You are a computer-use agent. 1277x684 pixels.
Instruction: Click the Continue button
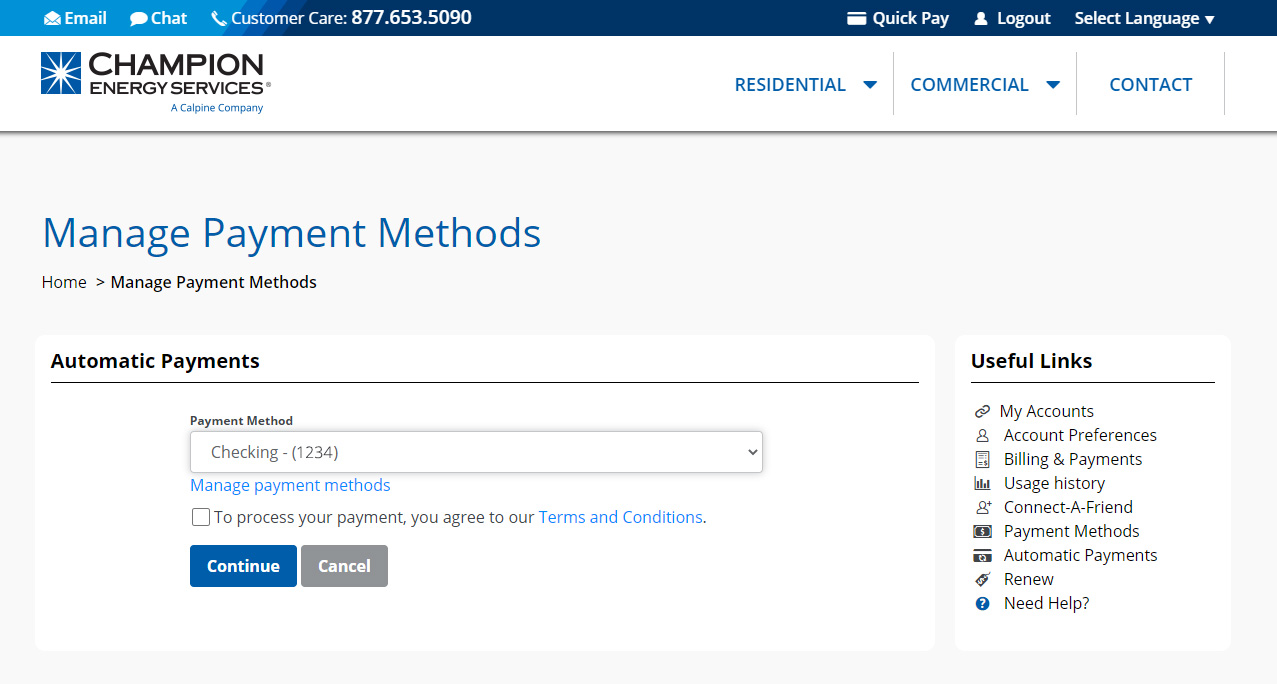coord(243,566)
